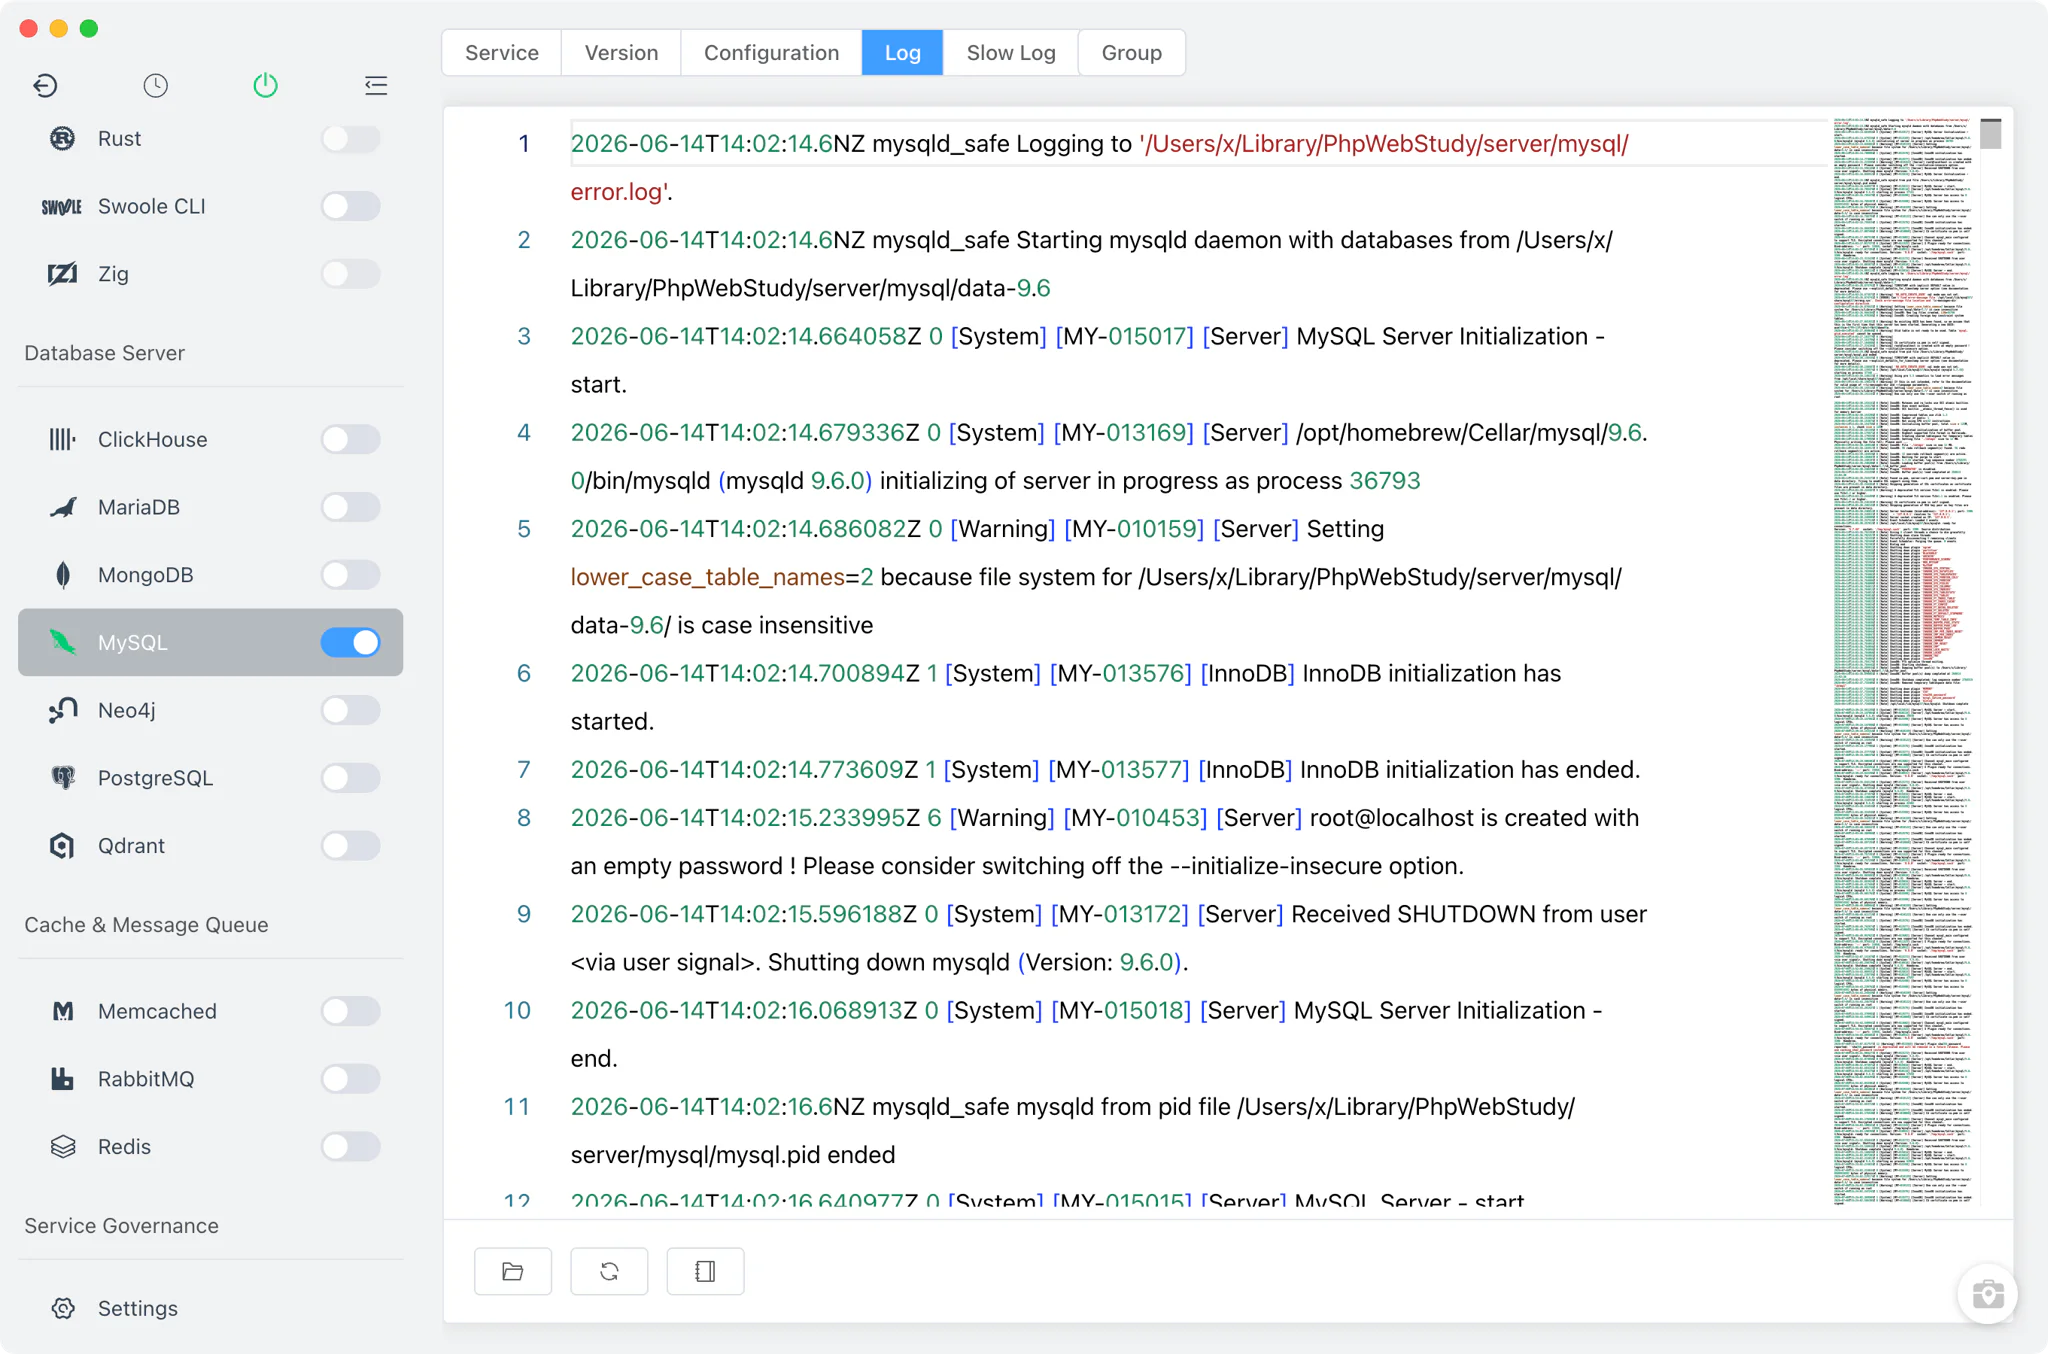Select the Swoole CLI icon
The height and width of the screenshot is (1354, 2048).
pos(62,206)
